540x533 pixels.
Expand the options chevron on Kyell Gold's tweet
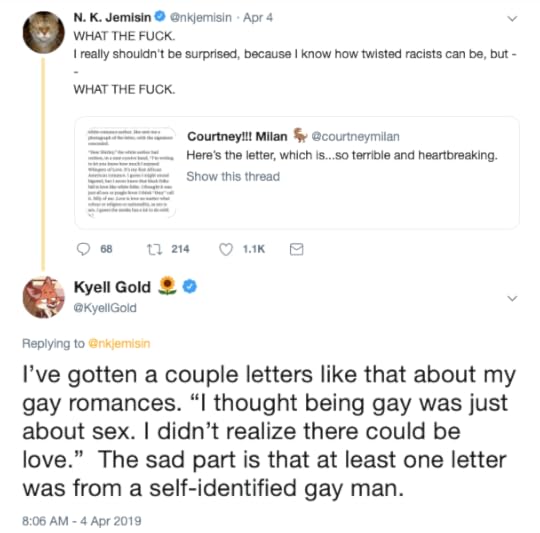[512, 298]
